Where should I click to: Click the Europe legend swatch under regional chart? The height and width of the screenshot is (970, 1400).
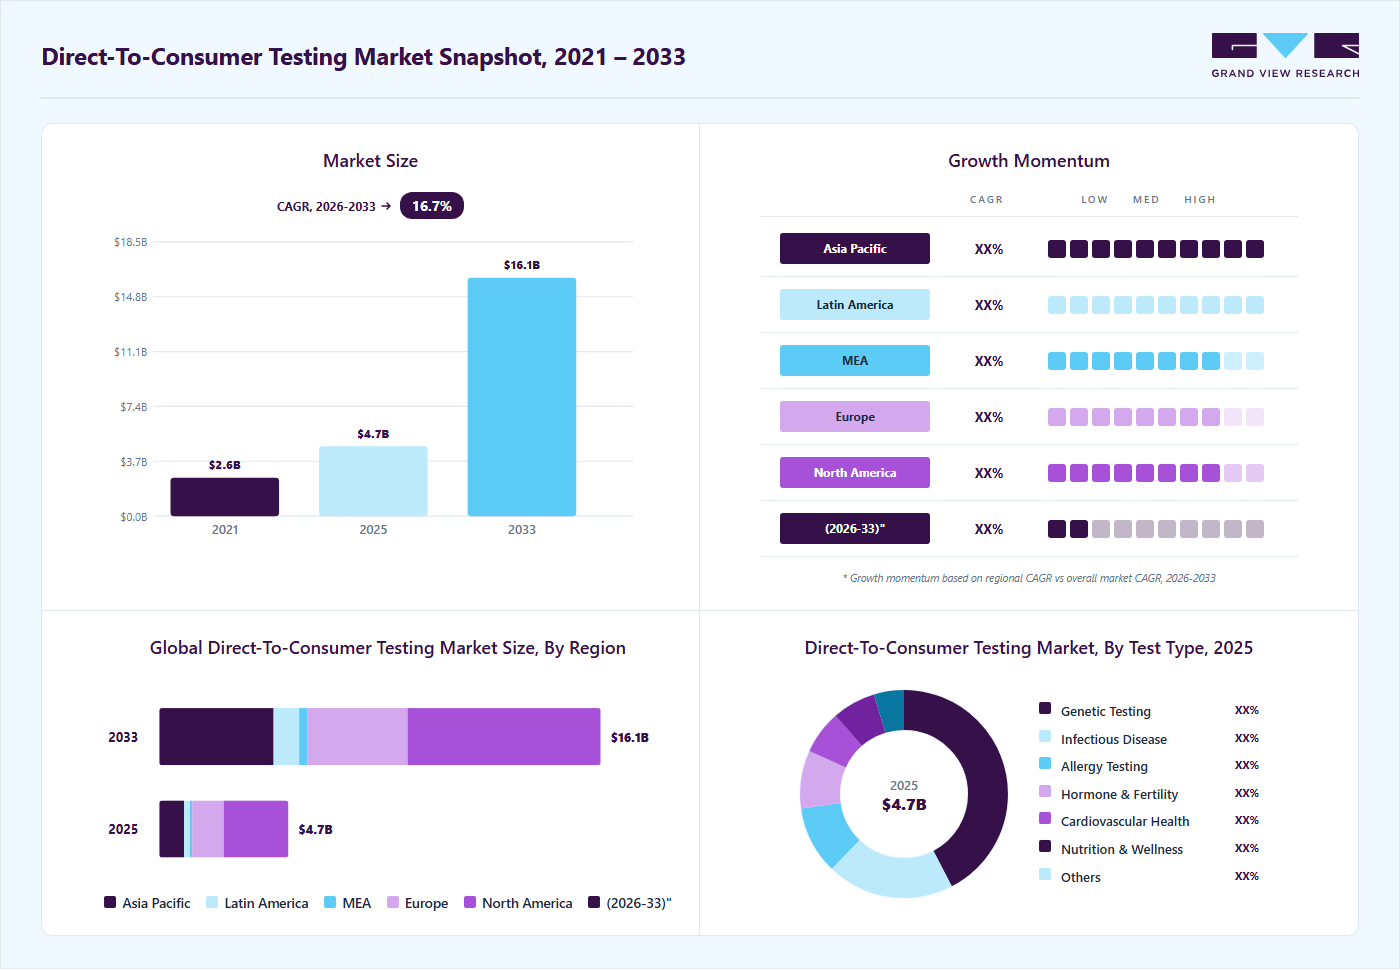coord(393,902)
